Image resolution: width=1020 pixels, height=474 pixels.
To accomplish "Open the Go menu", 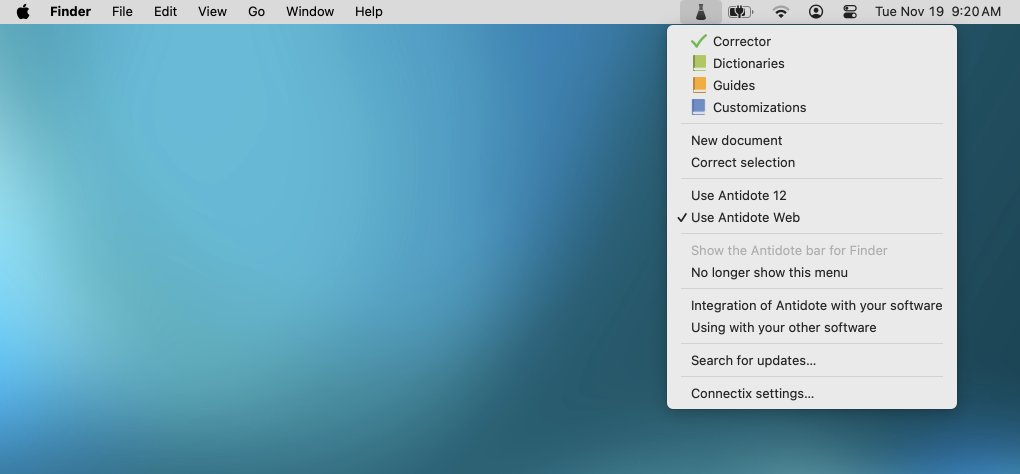I will [x=256, y=12].
